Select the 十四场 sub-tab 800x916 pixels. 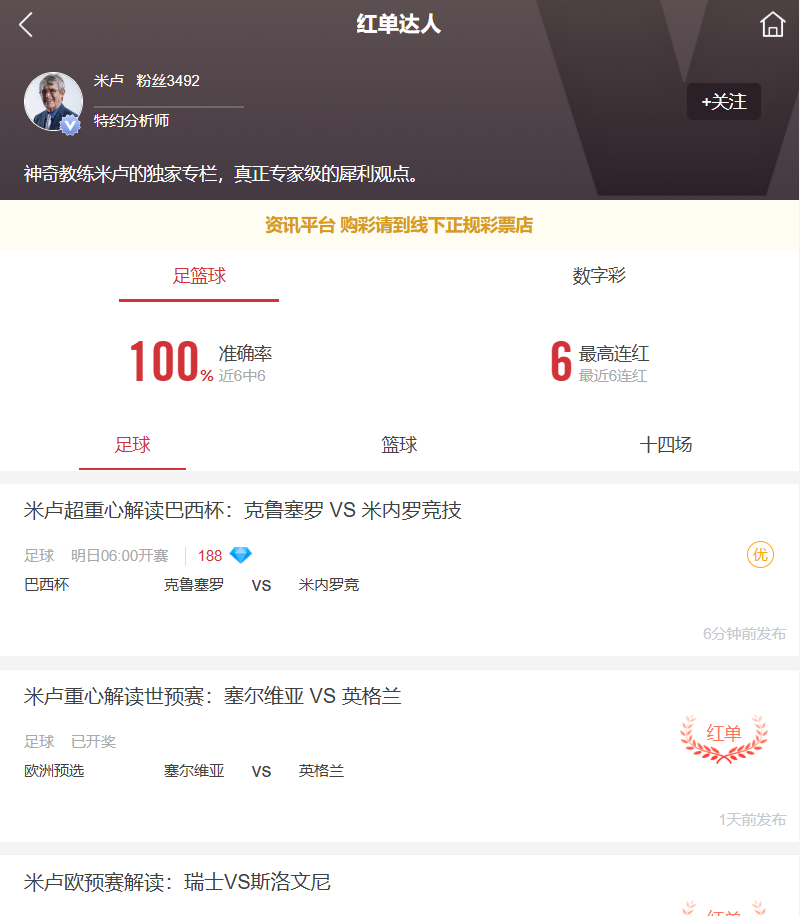click(x=665, y=445)
